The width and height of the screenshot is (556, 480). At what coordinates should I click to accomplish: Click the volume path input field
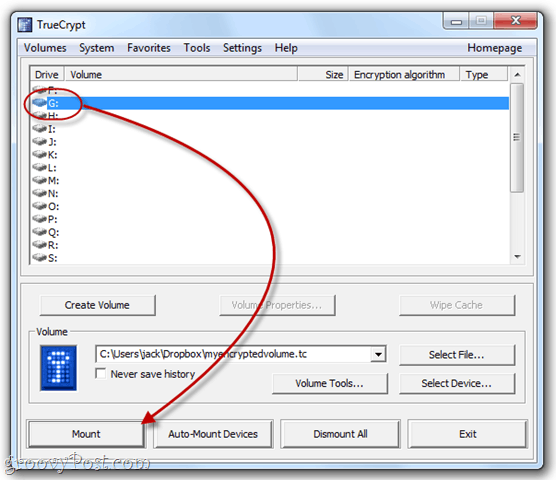[x=233, y=354]
